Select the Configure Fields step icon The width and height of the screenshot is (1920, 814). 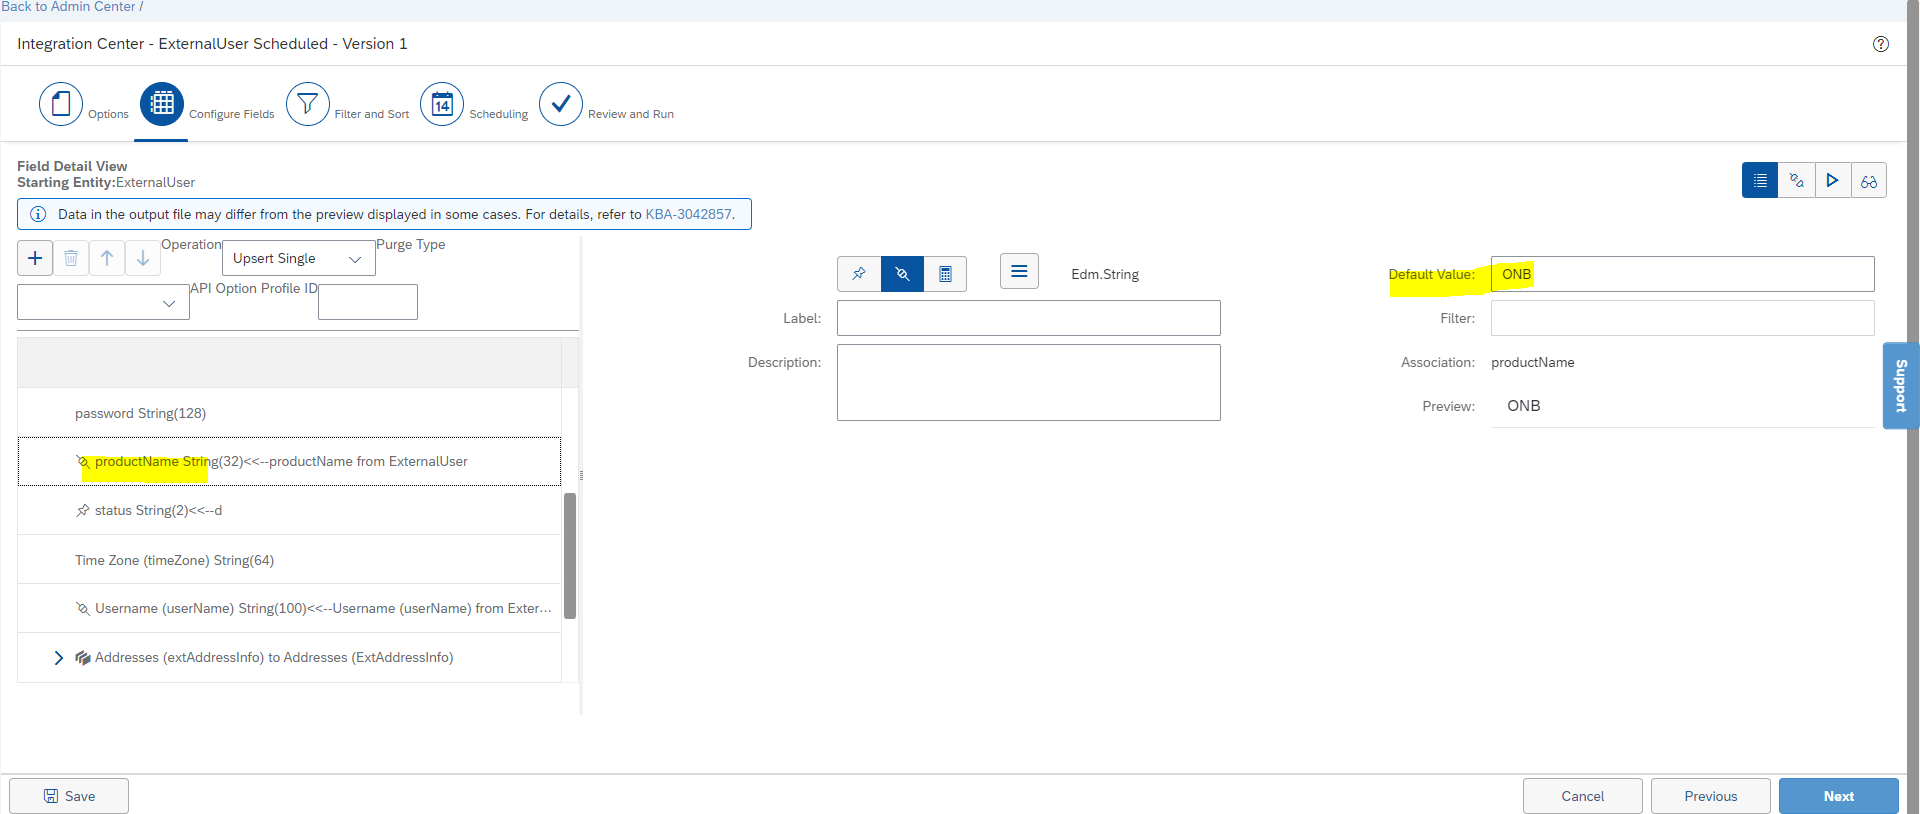162,104
